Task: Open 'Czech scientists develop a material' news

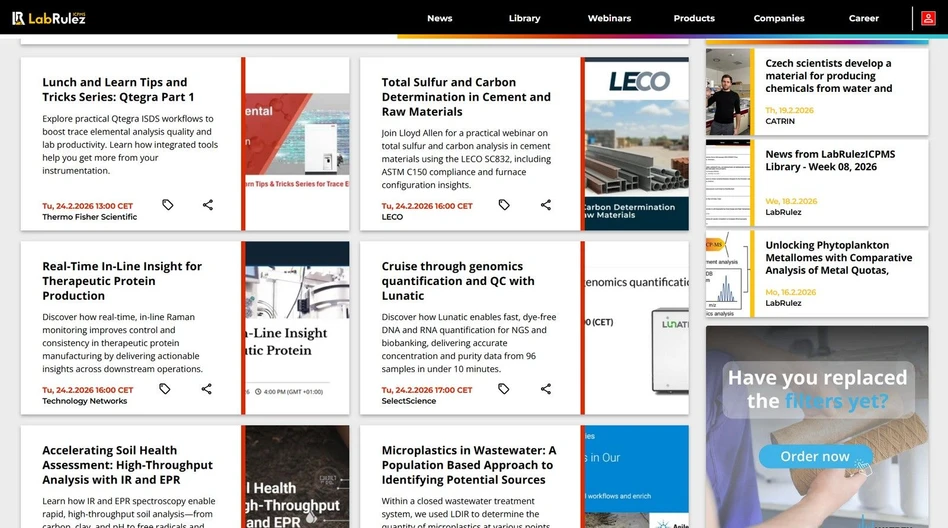Action: [828, 76]
